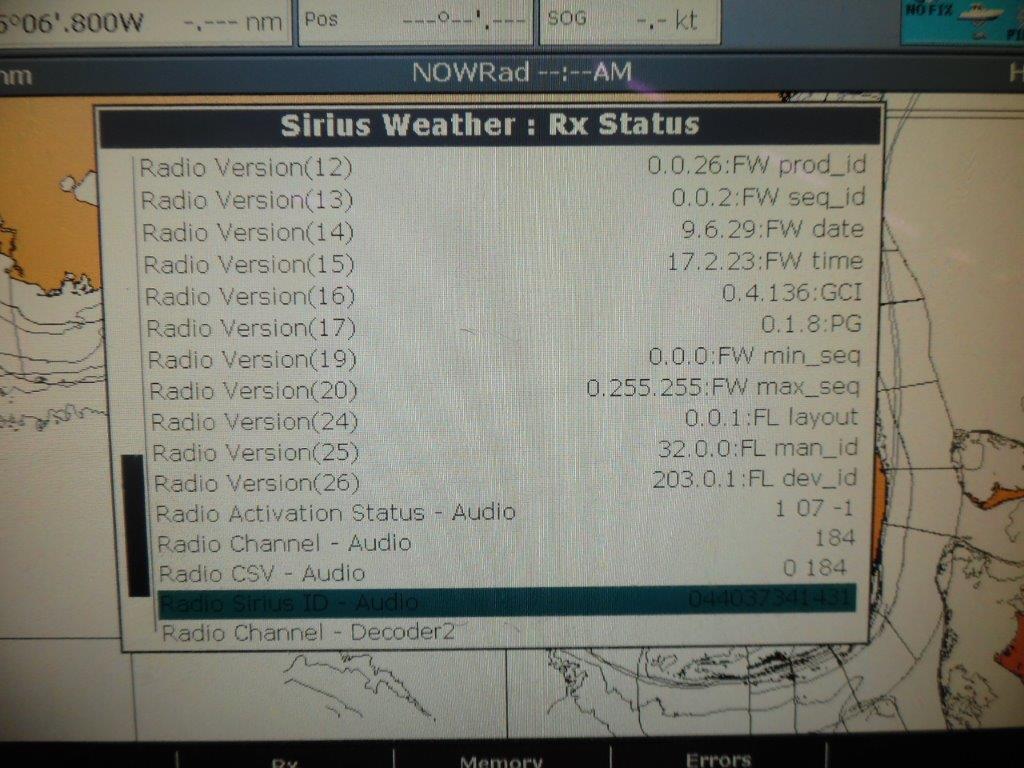Select the 0.0.2:FW seq_id value

[768, 197]
